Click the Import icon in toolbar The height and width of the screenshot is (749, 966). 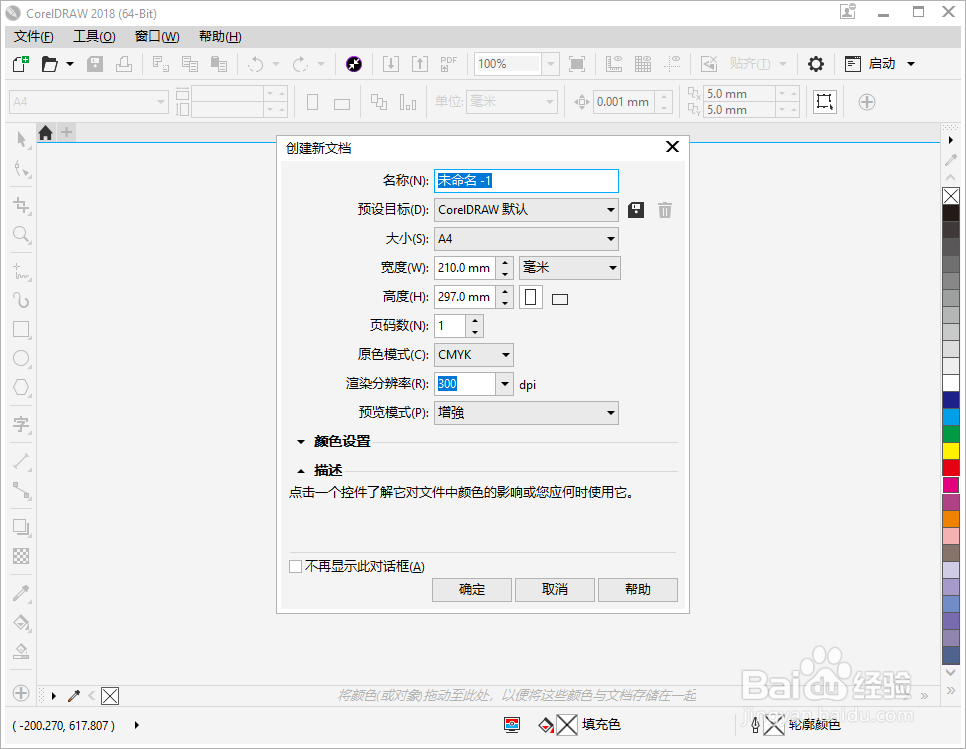391,63
